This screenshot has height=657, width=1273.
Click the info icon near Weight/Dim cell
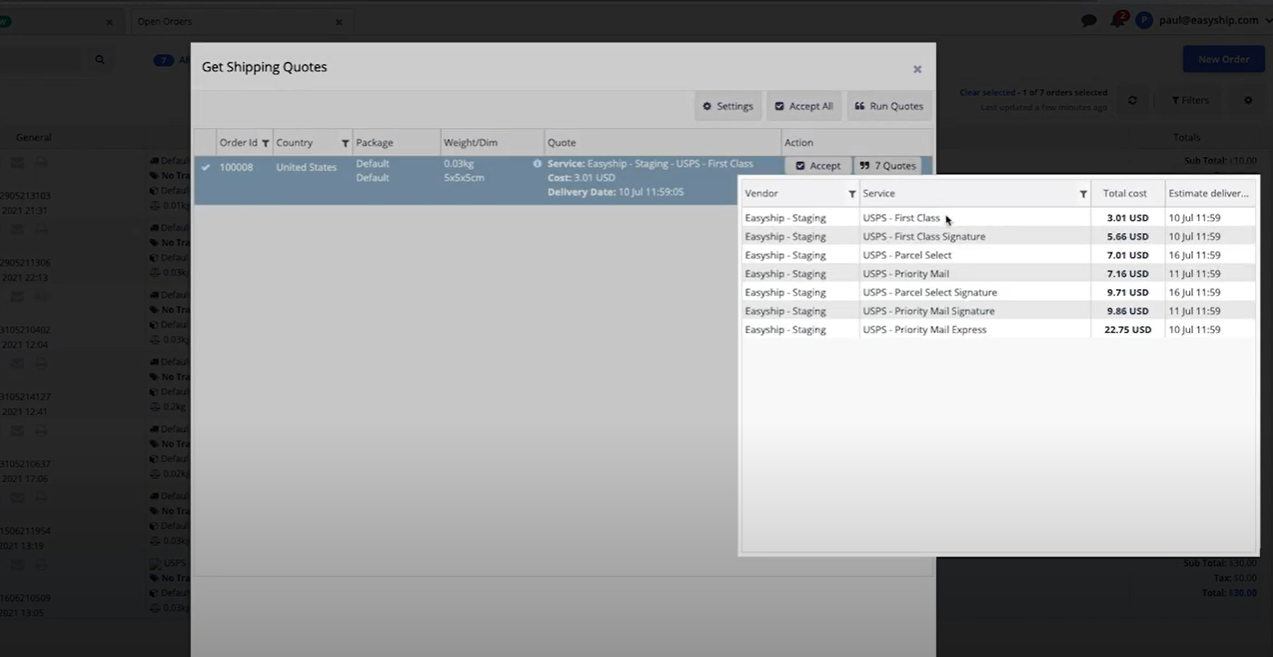(537, 164)
